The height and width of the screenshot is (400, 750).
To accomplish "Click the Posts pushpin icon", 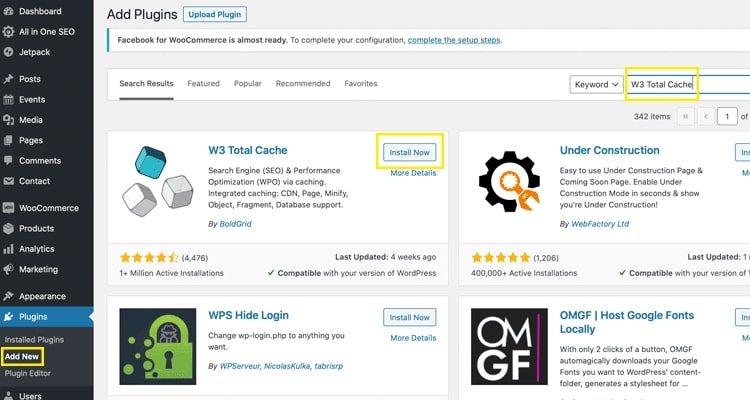I will (8, 79).
